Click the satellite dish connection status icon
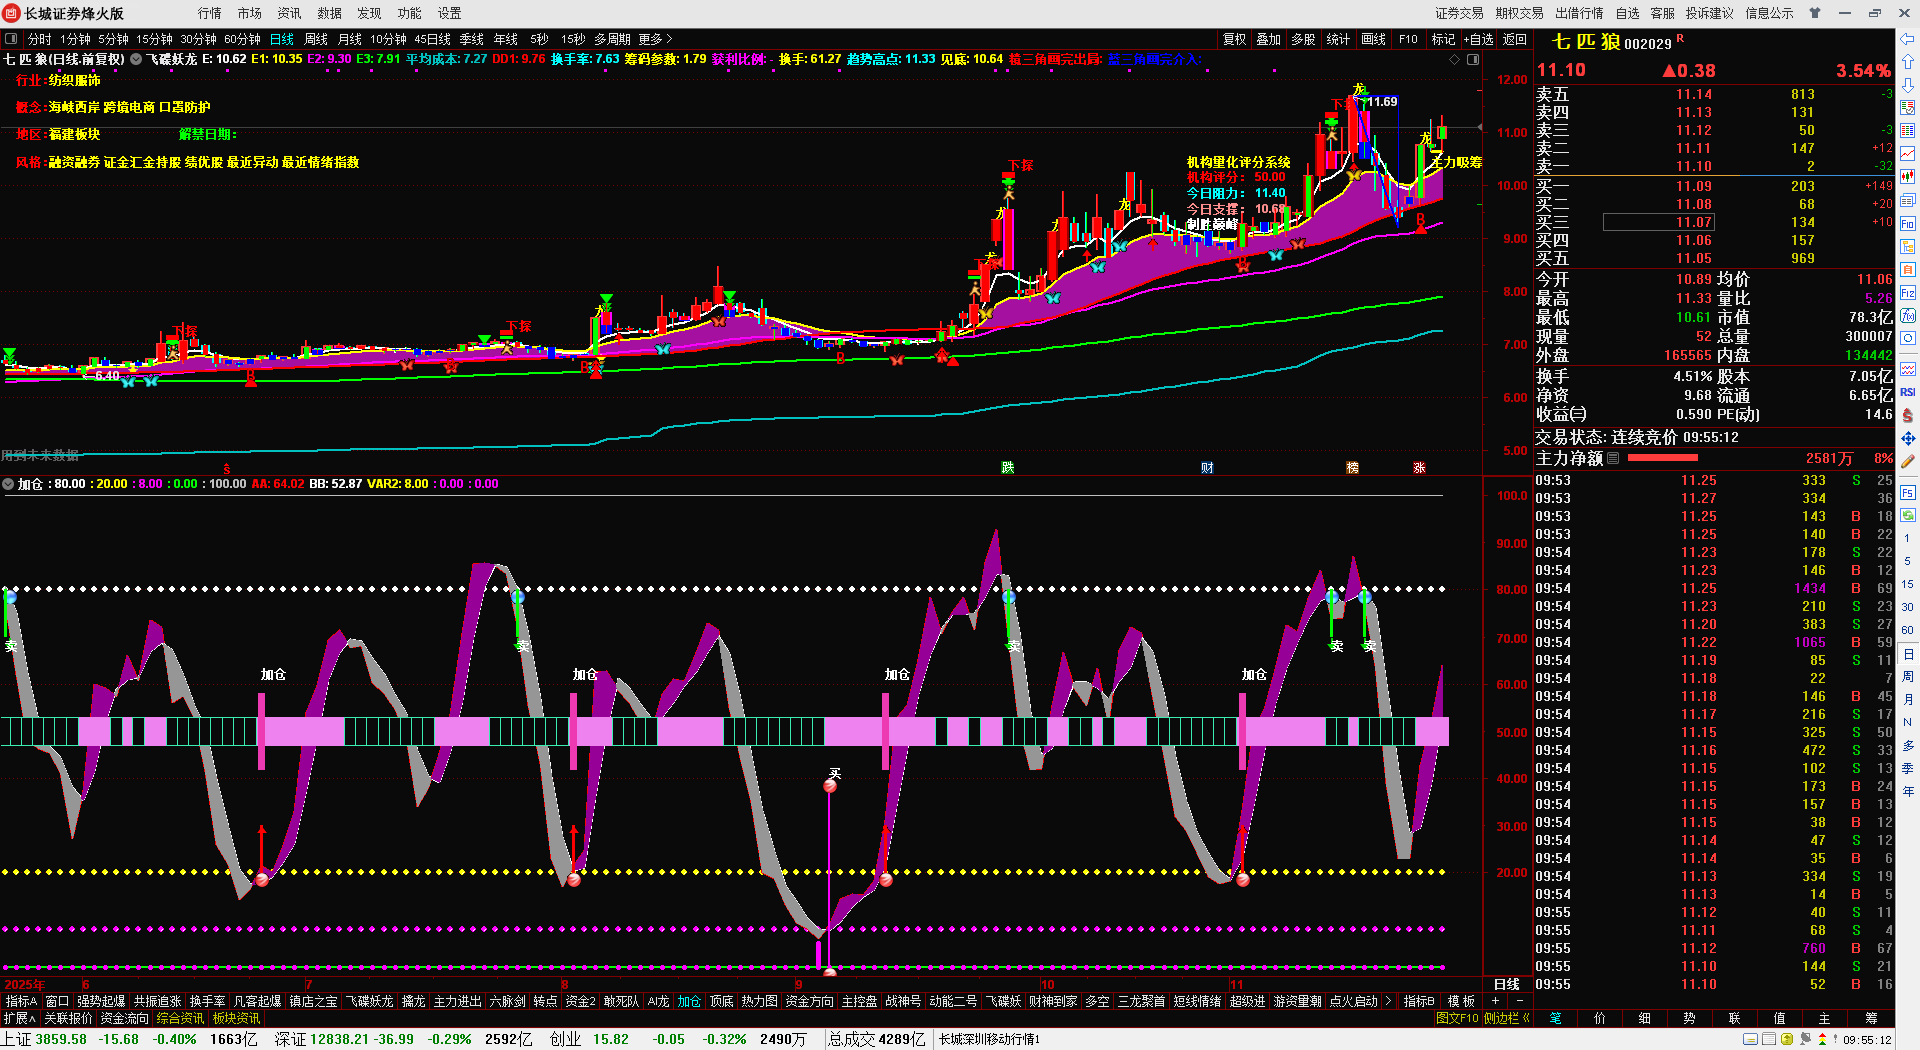Image resolution: width=1920 pixels, height=1050 pixels. click(1806, 1040)
